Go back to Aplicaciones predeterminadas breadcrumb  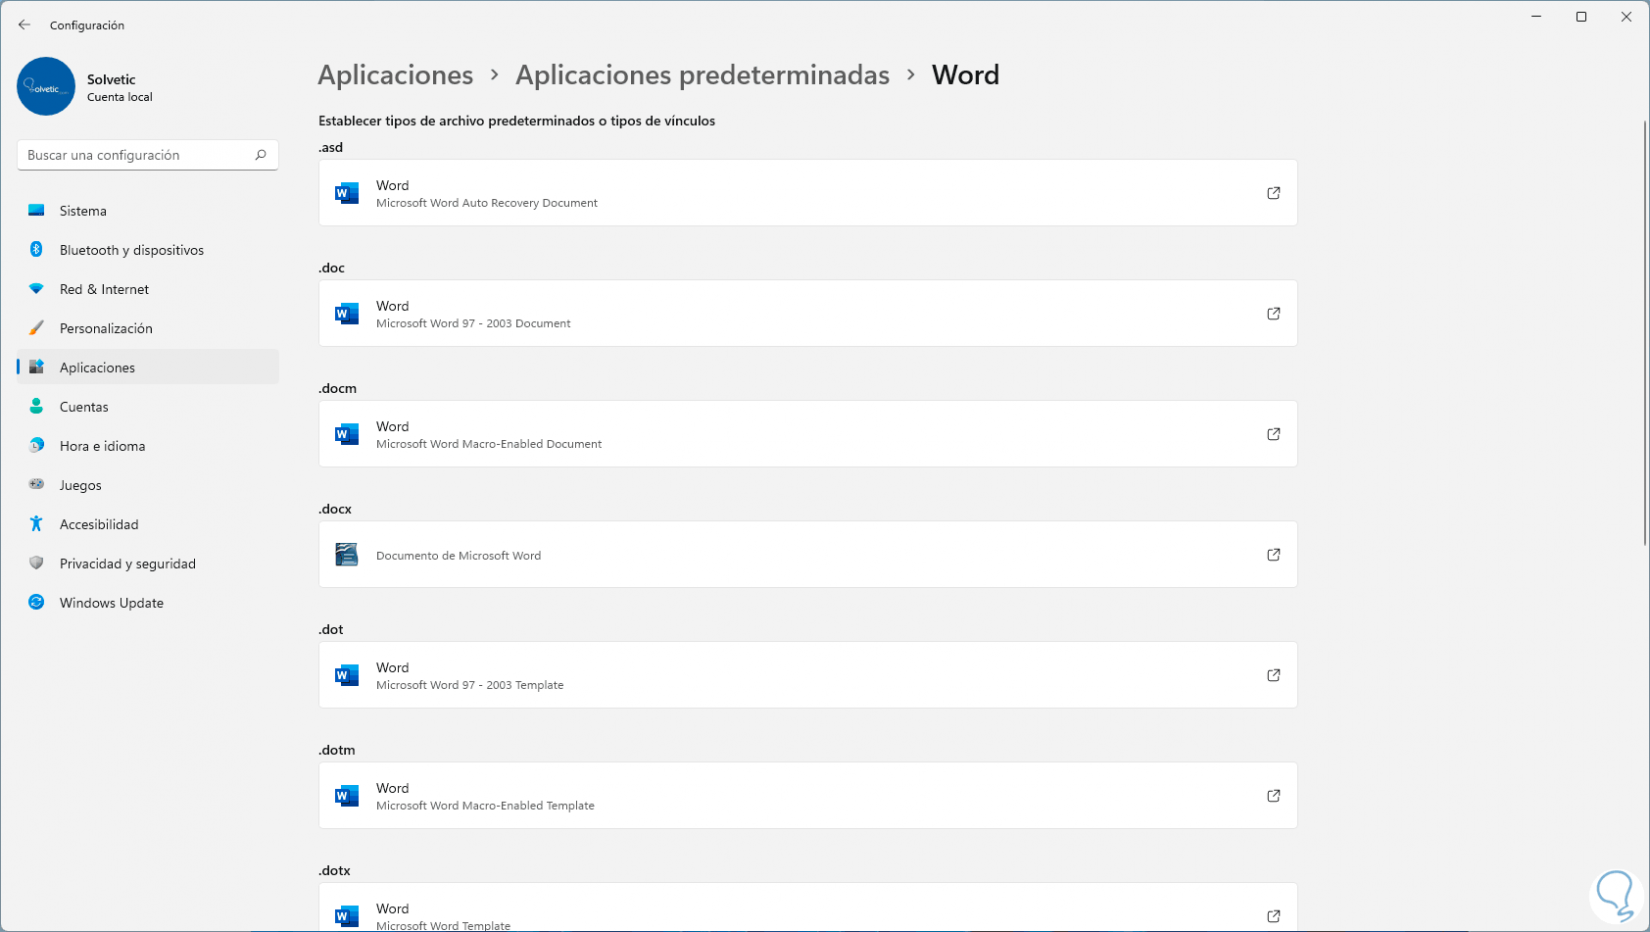pyautogui.click(x=702, y=75)
